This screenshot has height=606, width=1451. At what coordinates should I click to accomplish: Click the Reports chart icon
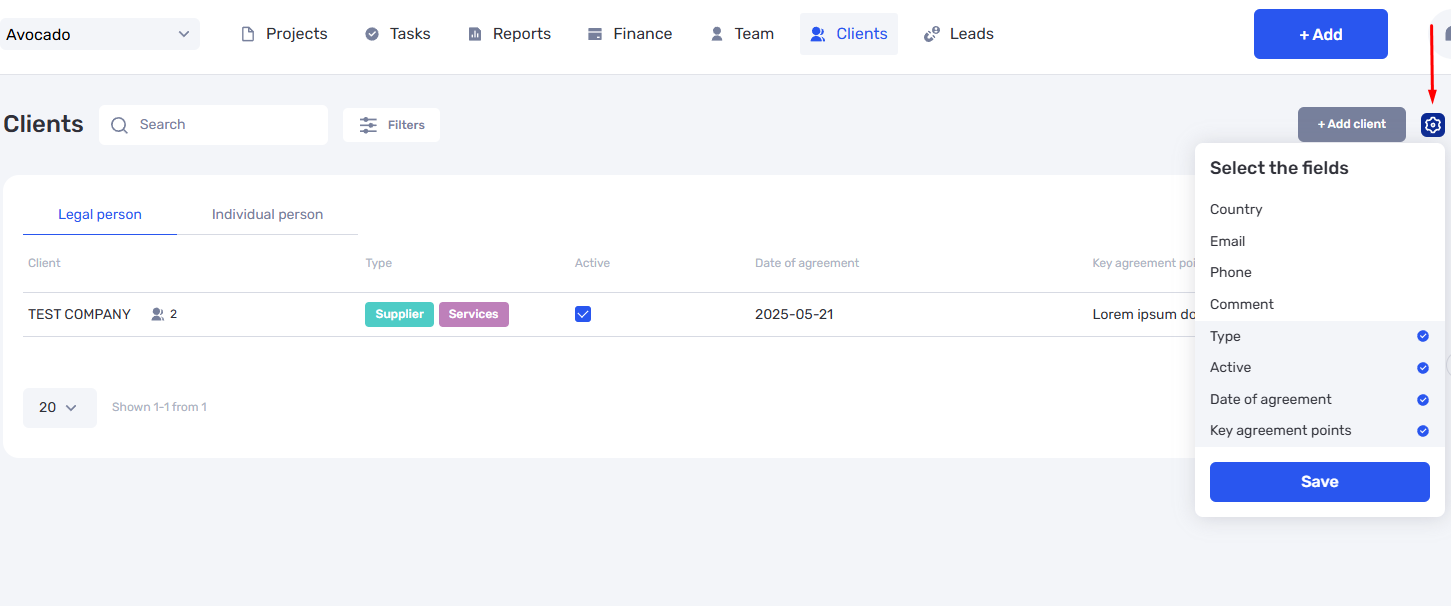click(475, 34)
